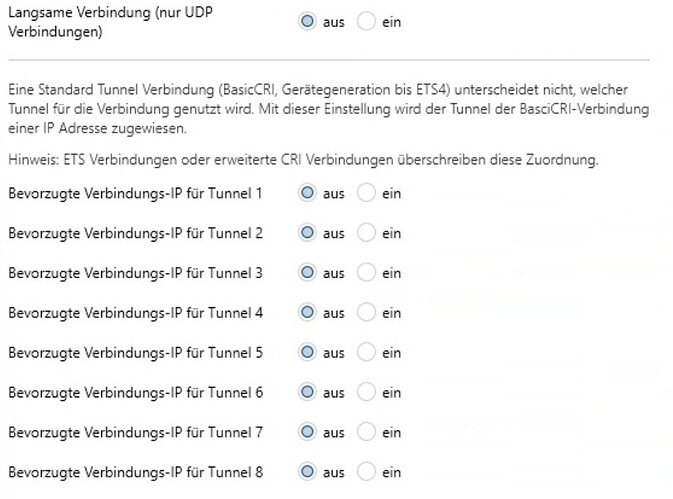Click the 'Bevorzugte Verbindungs-IP für Tunnel 1' label
This screenshot has width=673, height=499.
(x=135, y=193)
